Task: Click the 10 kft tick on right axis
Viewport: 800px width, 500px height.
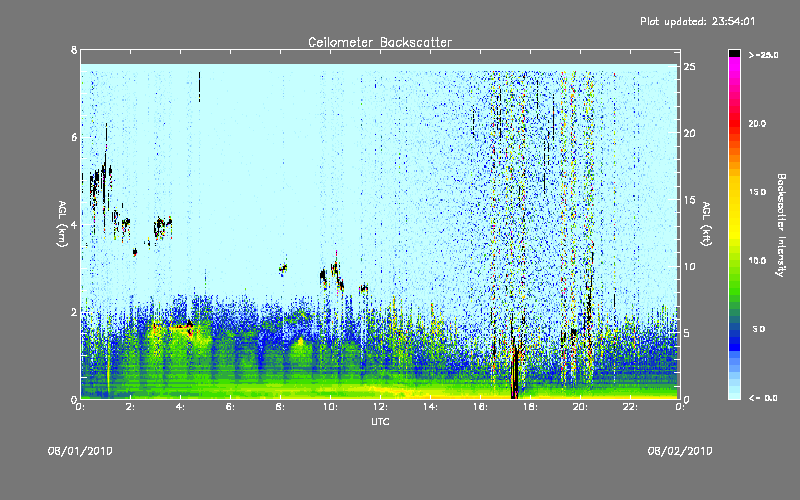Action: click(690, 266)
